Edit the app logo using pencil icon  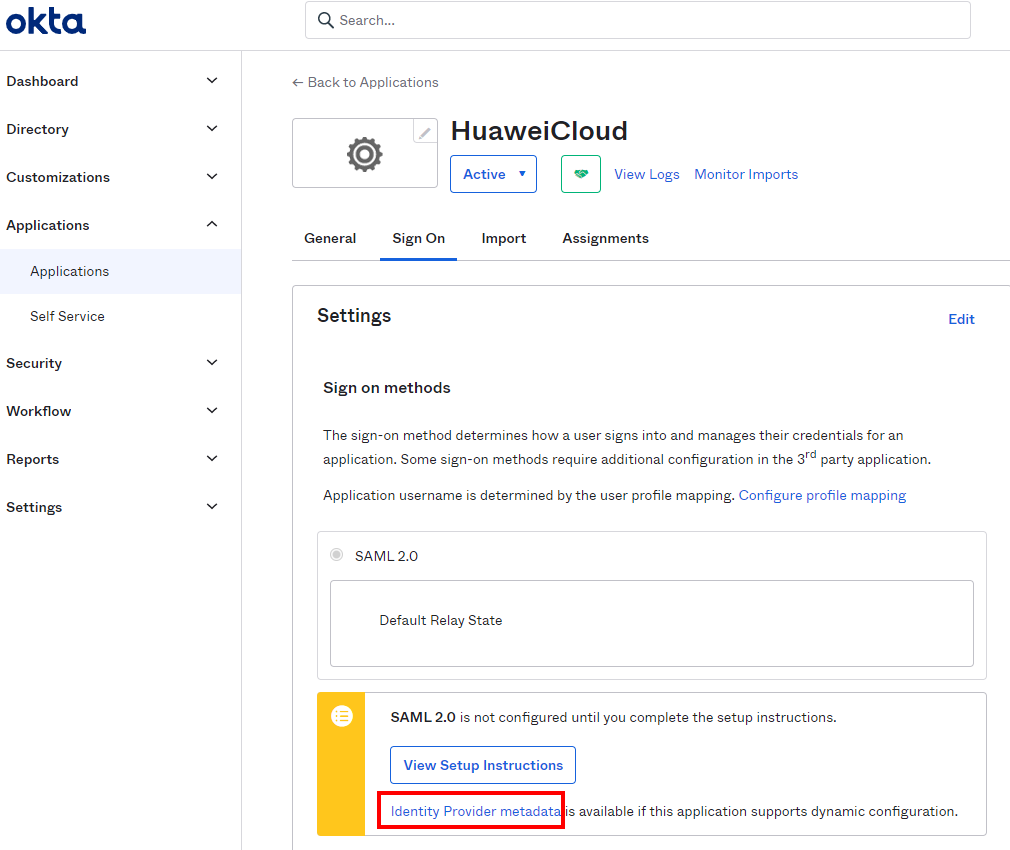point(424,133)
